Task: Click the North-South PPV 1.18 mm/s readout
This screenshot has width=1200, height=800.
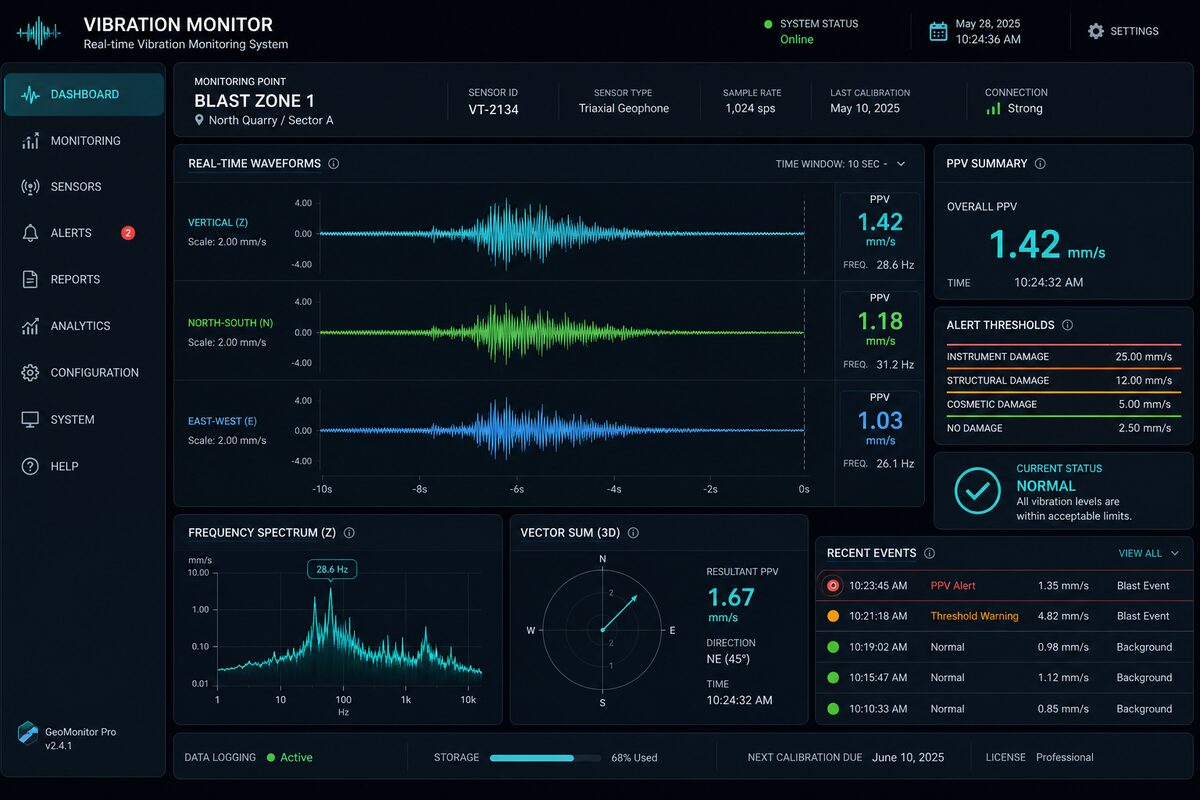Action: click(880, 327)
